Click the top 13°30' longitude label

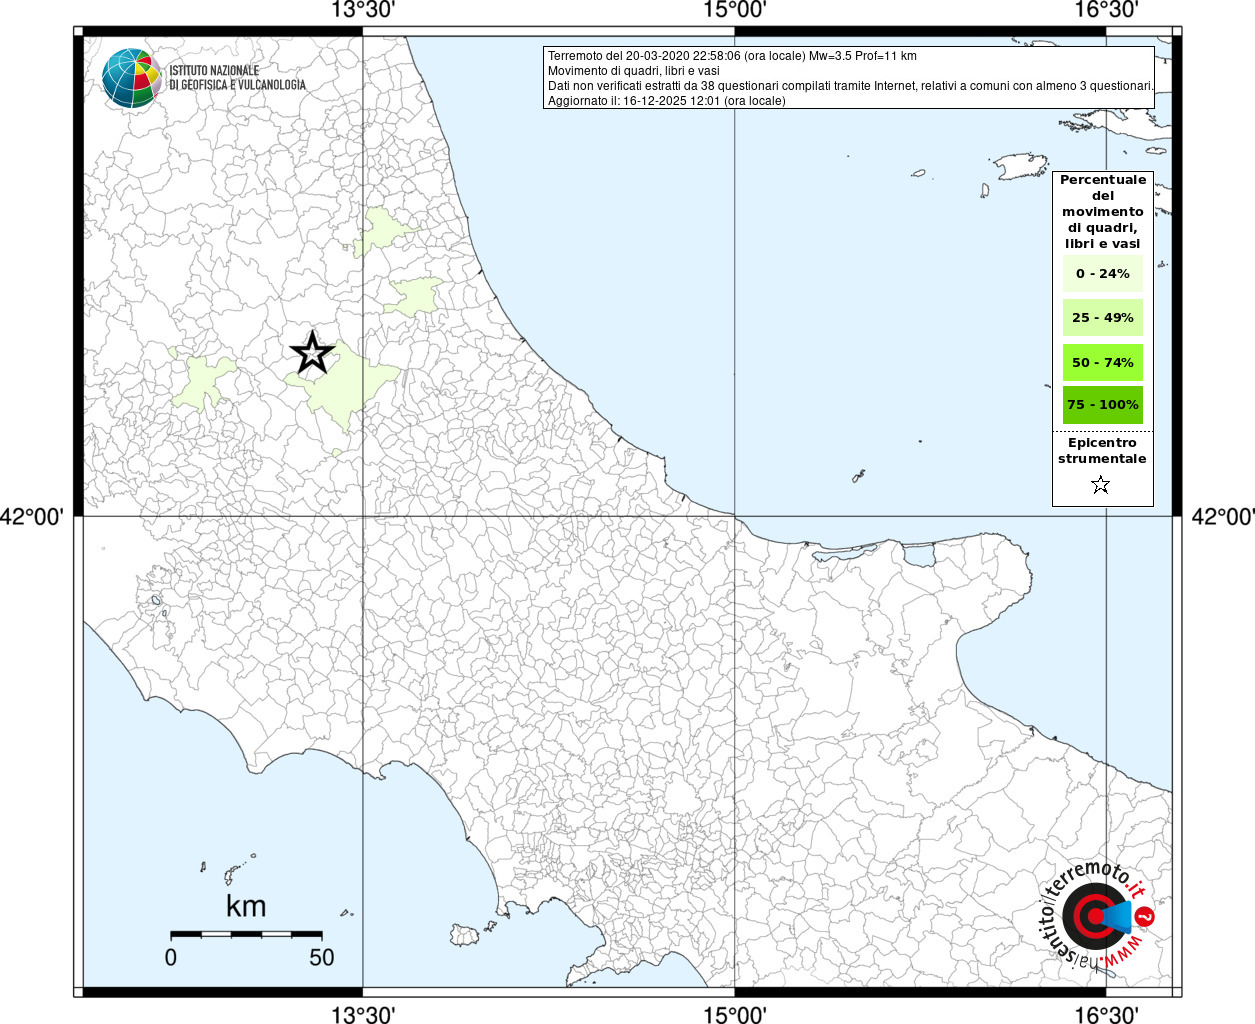(x=362, y=10)
